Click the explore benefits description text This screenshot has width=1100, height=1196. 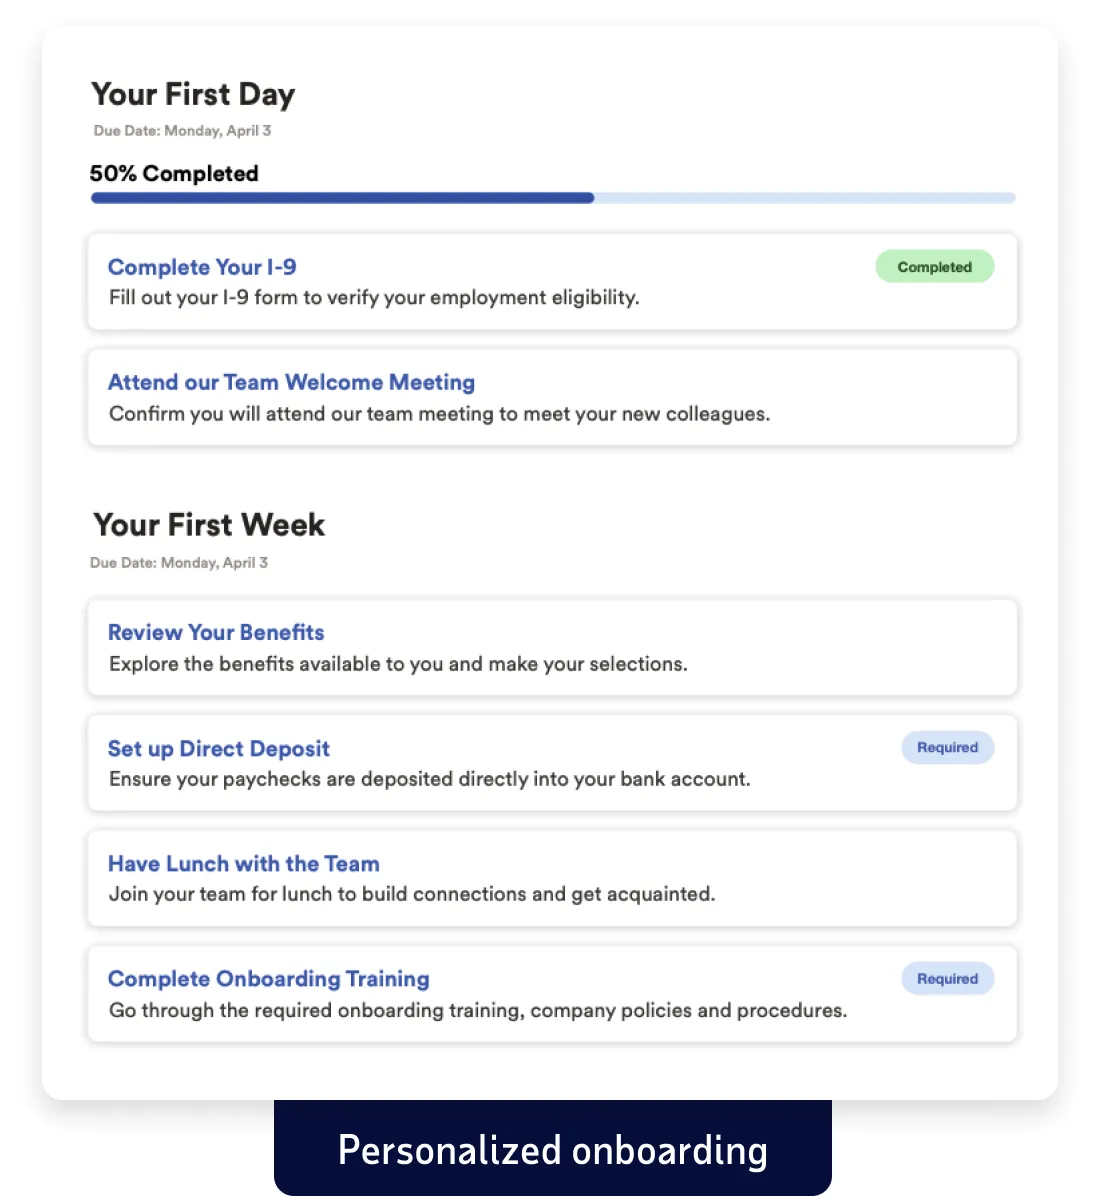[398, 664]
